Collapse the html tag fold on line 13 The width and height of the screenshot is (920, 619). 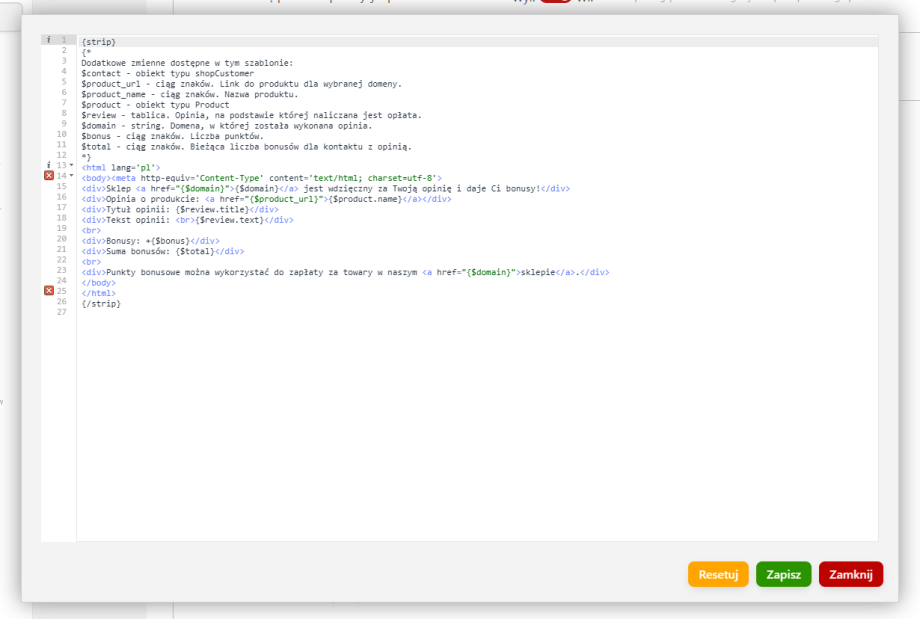(x=71, y=165)
